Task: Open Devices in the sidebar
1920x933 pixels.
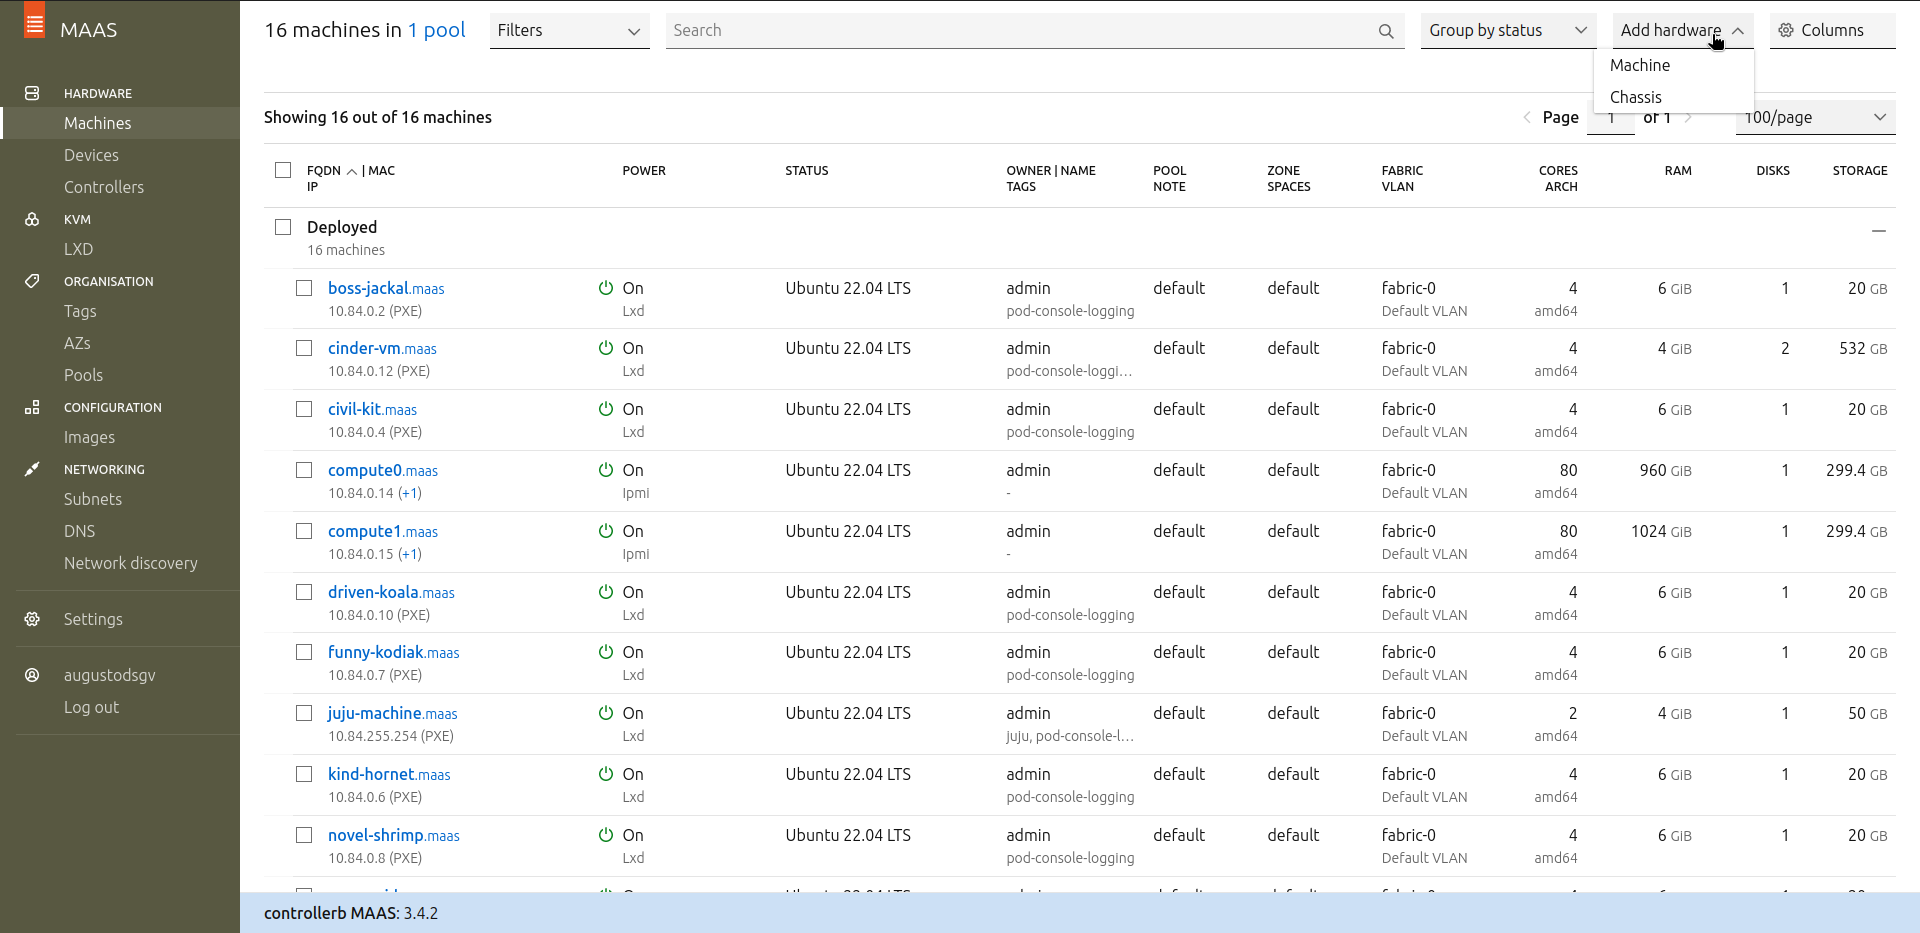Action: pos(91,155)
